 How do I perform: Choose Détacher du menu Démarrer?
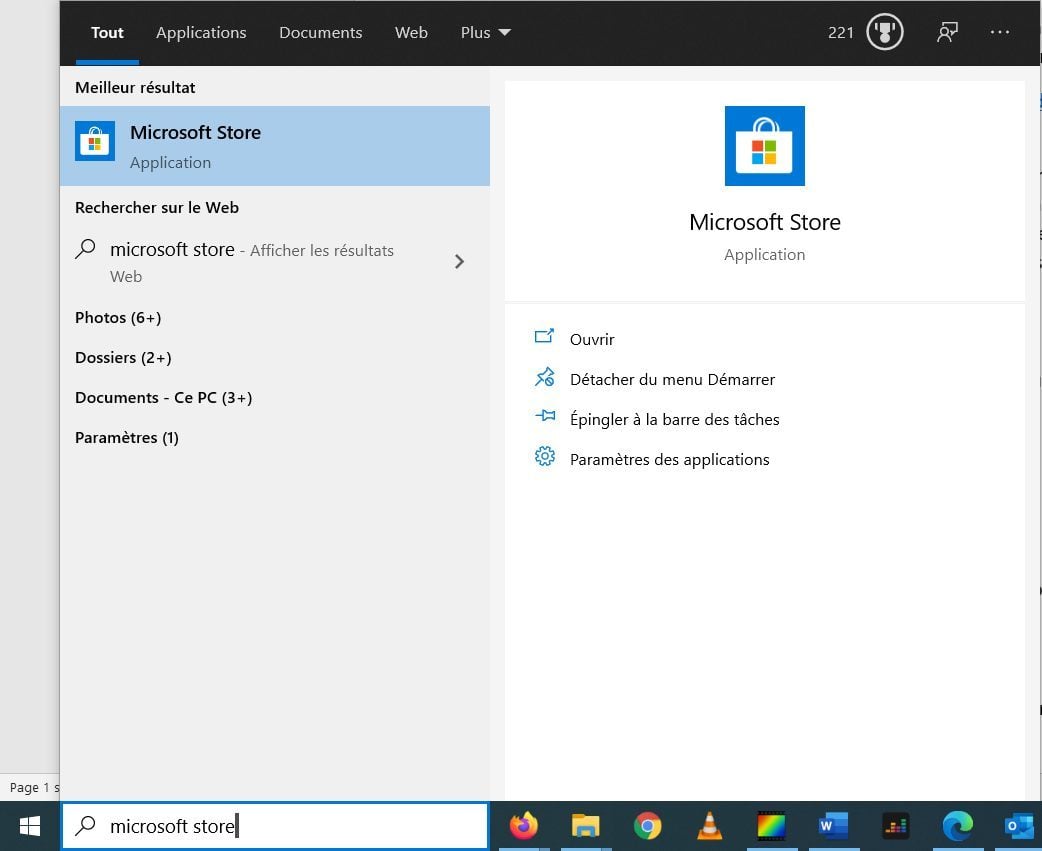[672, 380]
